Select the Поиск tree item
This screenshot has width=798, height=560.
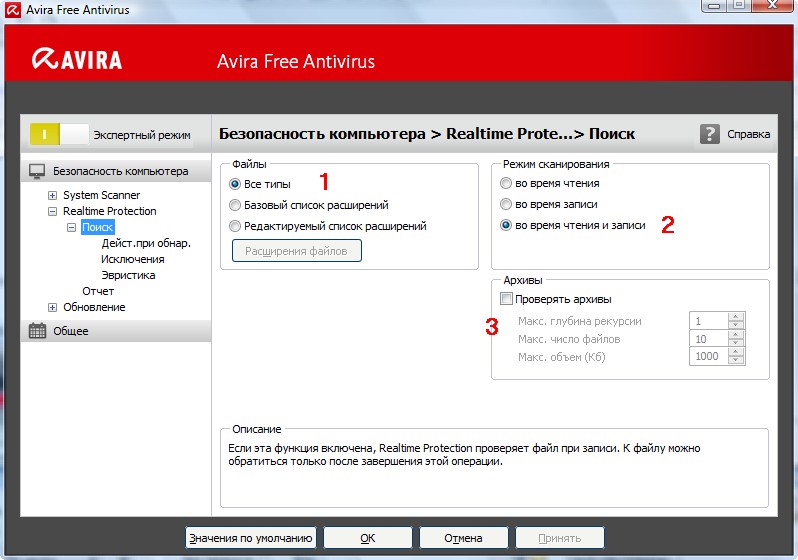pyautogui.click(x=98, y=227)
